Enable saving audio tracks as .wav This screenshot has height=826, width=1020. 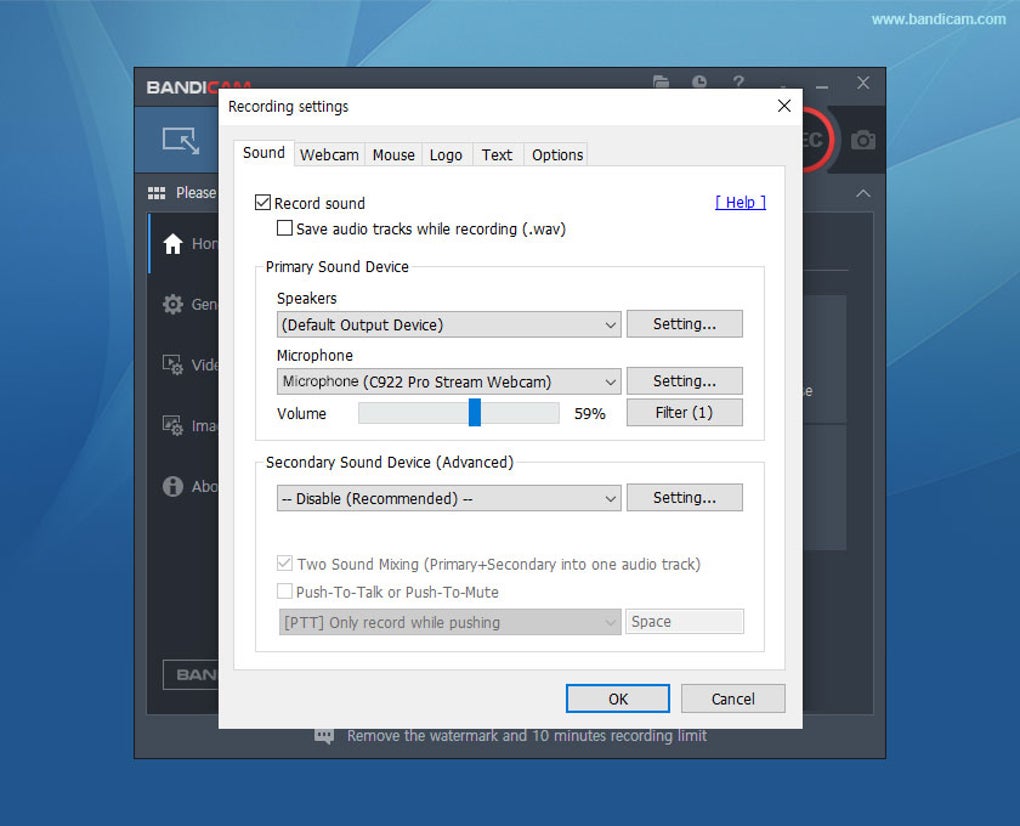tap(286, 229)
